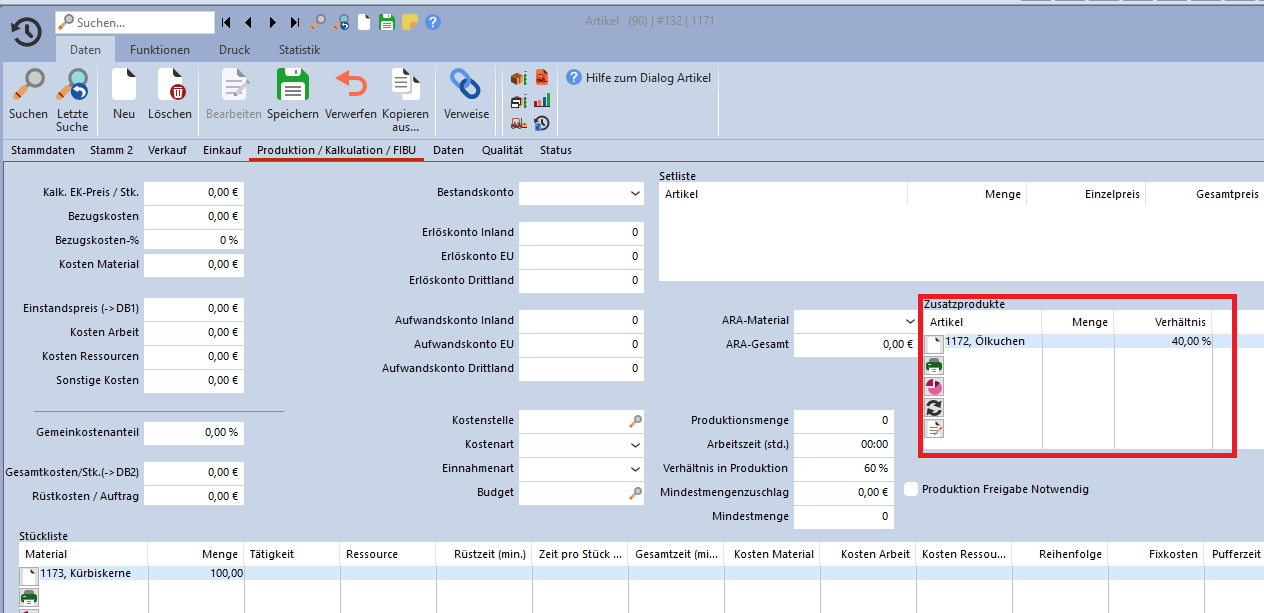The height and width of the screenshot is (613, 1264).
Task: Click the Verwerfen undo arrow icon
Action: (350, 87)
